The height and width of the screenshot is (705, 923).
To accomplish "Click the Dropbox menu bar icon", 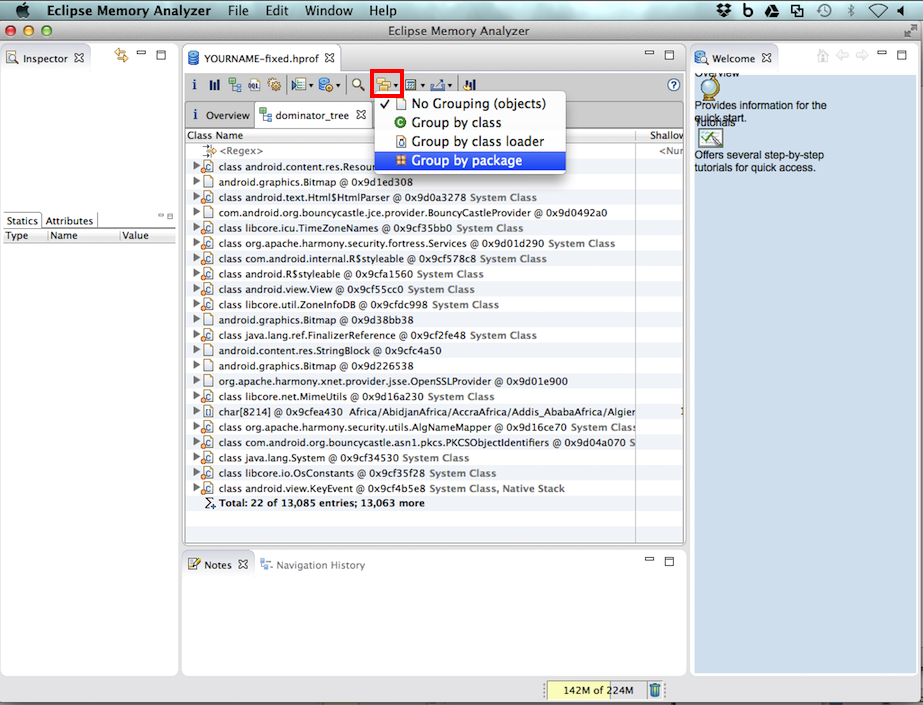I will [723, 11].
